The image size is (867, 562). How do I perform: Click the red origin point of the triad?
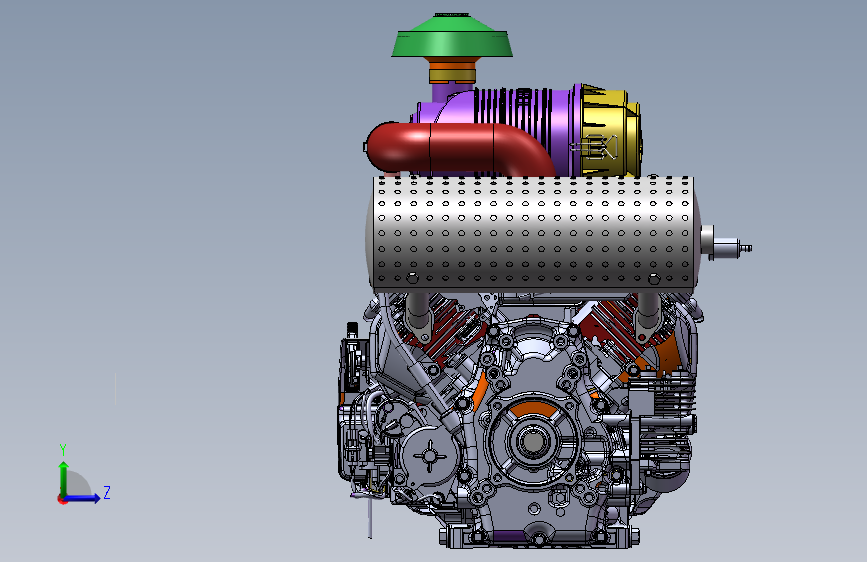click(62, 499)
